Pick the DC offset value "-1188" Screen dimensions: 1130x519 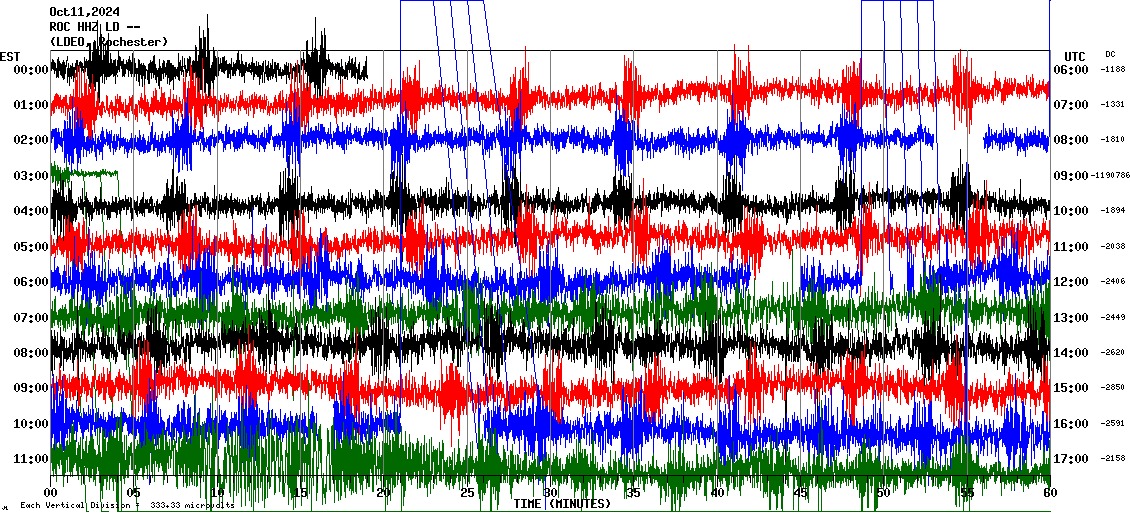click(x=1113, y=69)
